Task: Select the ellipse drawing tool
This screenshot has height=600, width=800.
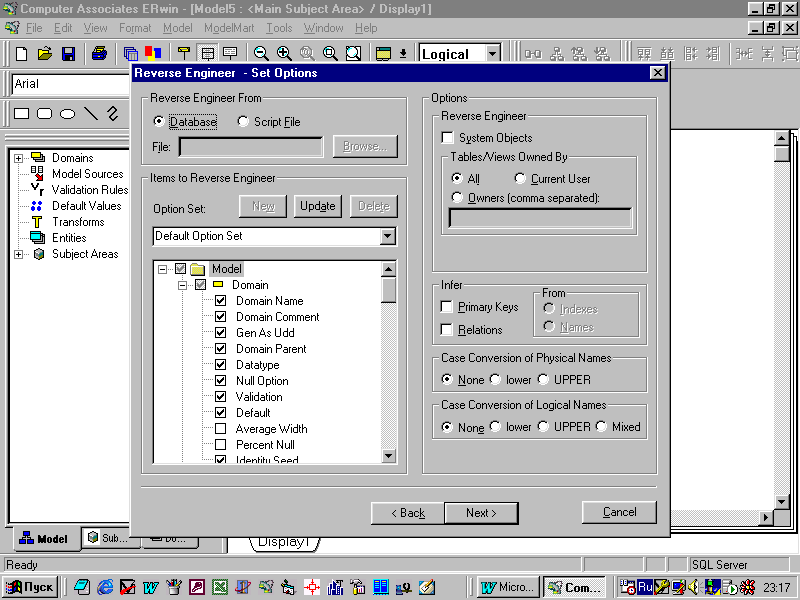Action: [x=67, y=113]
